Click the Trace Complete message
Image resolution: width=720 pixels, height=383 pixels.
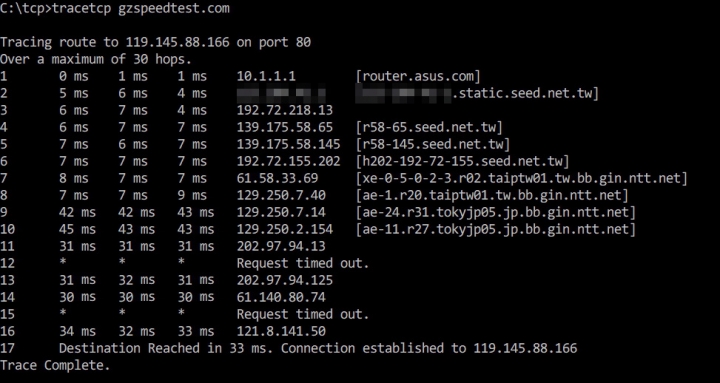click(x=55, y=366)
